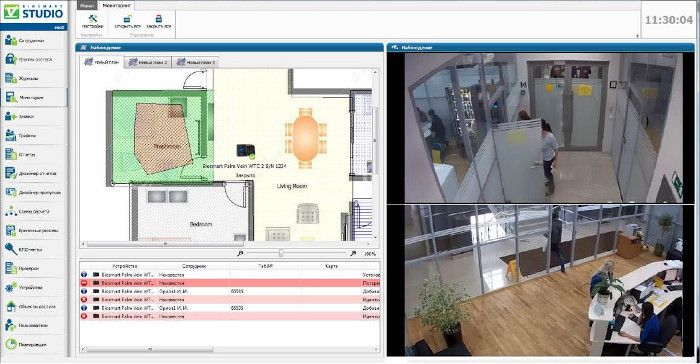
Task: Switch to the Новый план 2 tab
Action: coord(148,63)
